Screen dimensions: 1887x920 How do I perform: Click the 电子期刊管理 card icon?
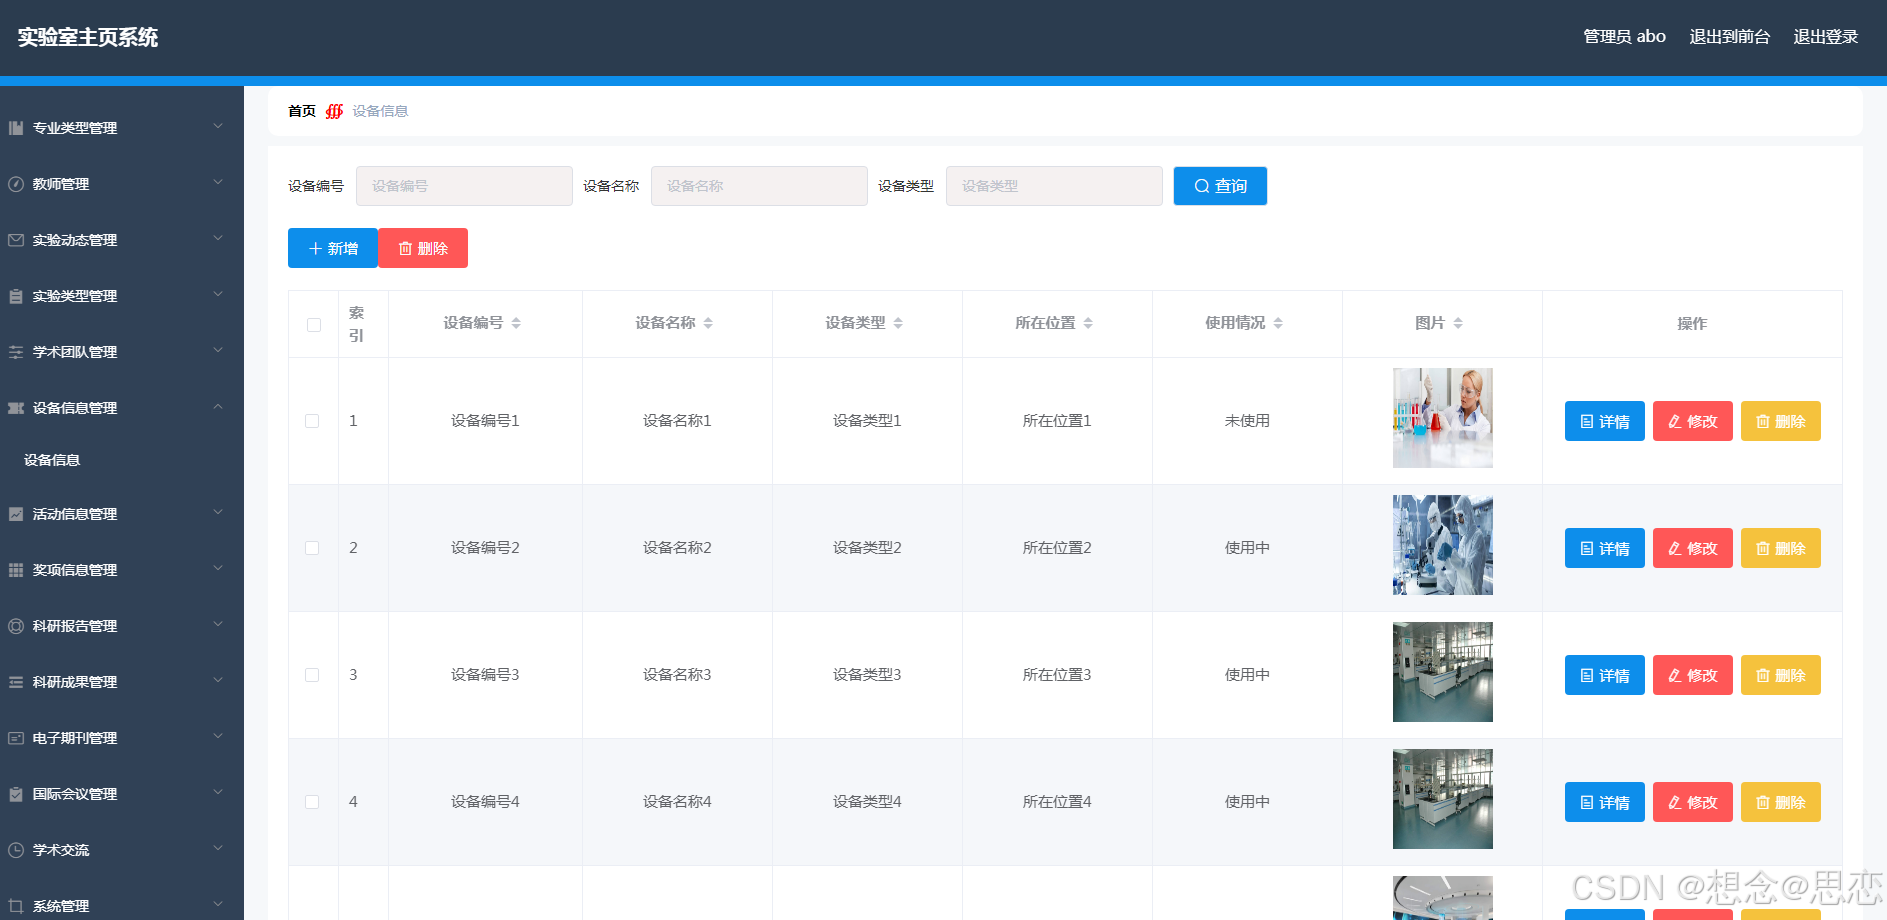pyautogui.click(x=16, y=738)
